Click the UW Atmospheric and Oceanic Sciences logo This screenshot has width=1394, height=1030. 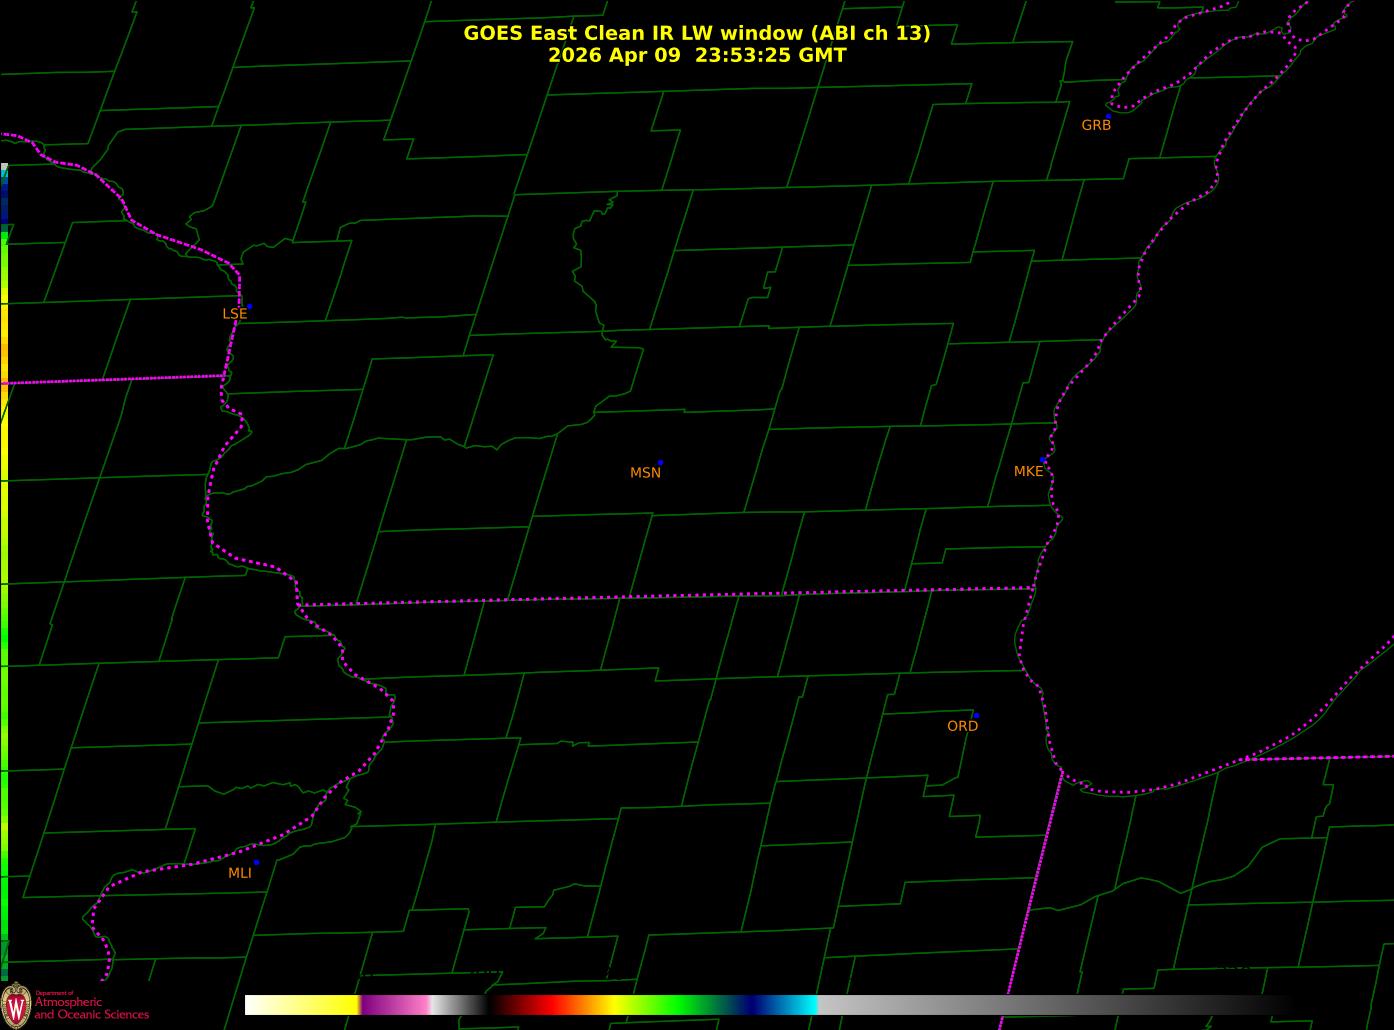[76, 1005]
